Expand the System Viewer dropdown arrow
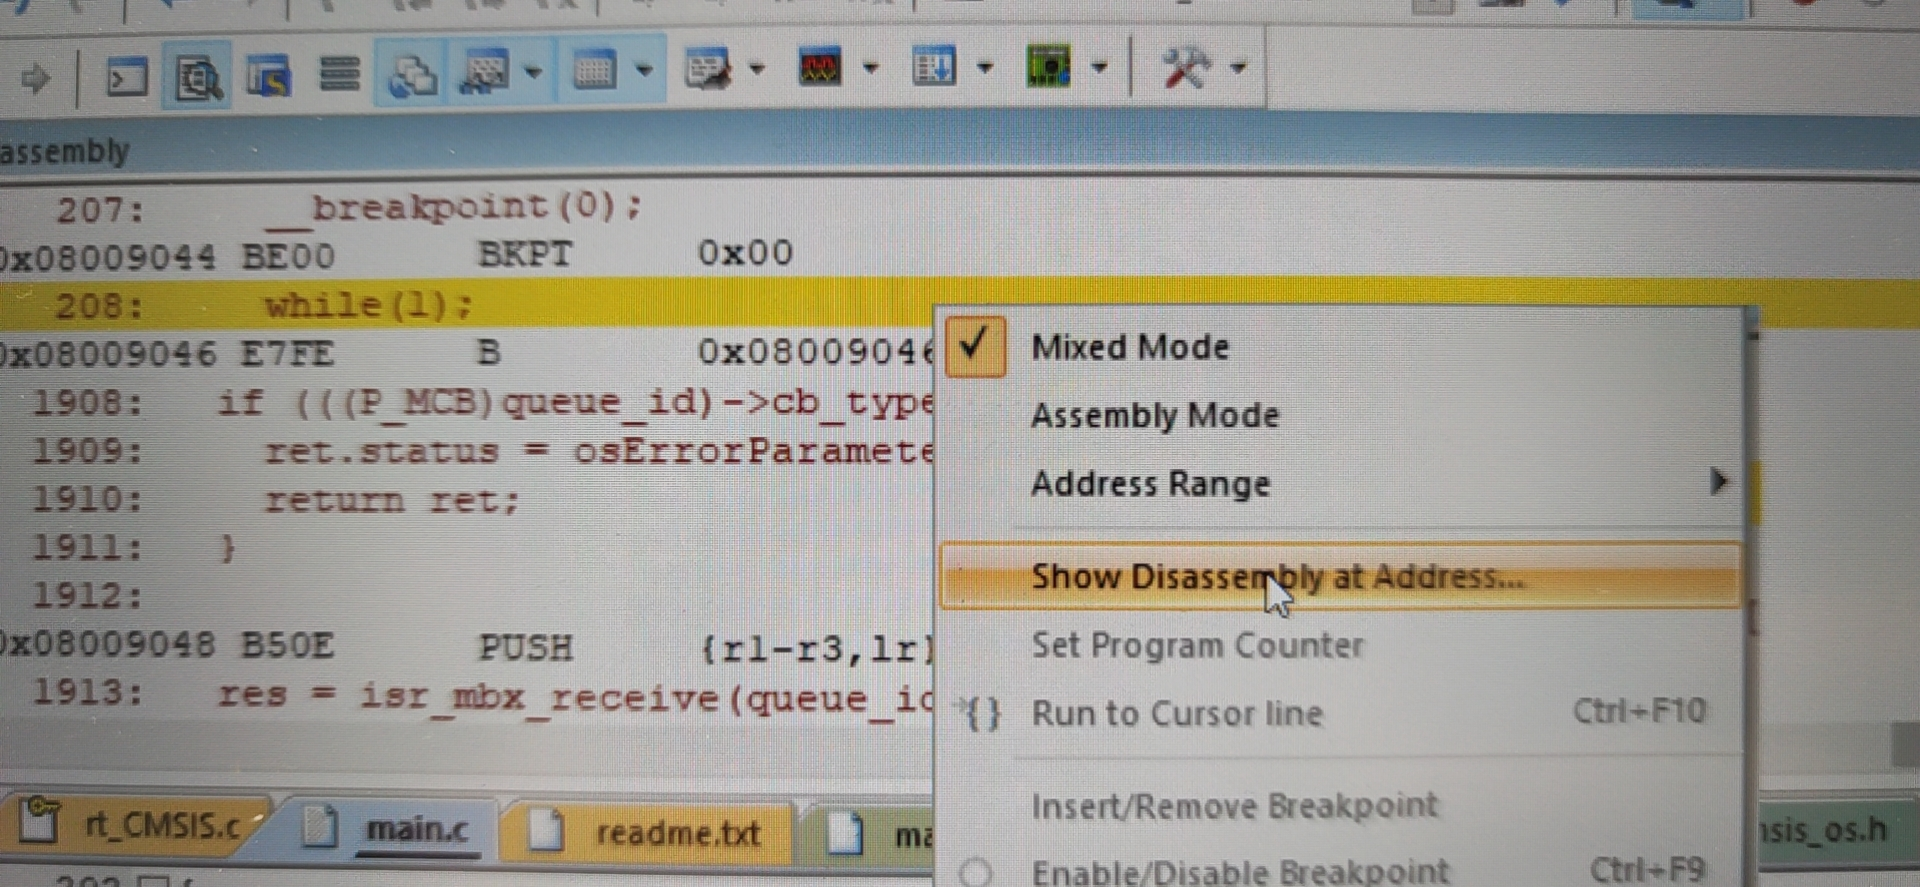The image size is (1920, 887). coord(1100,68)
